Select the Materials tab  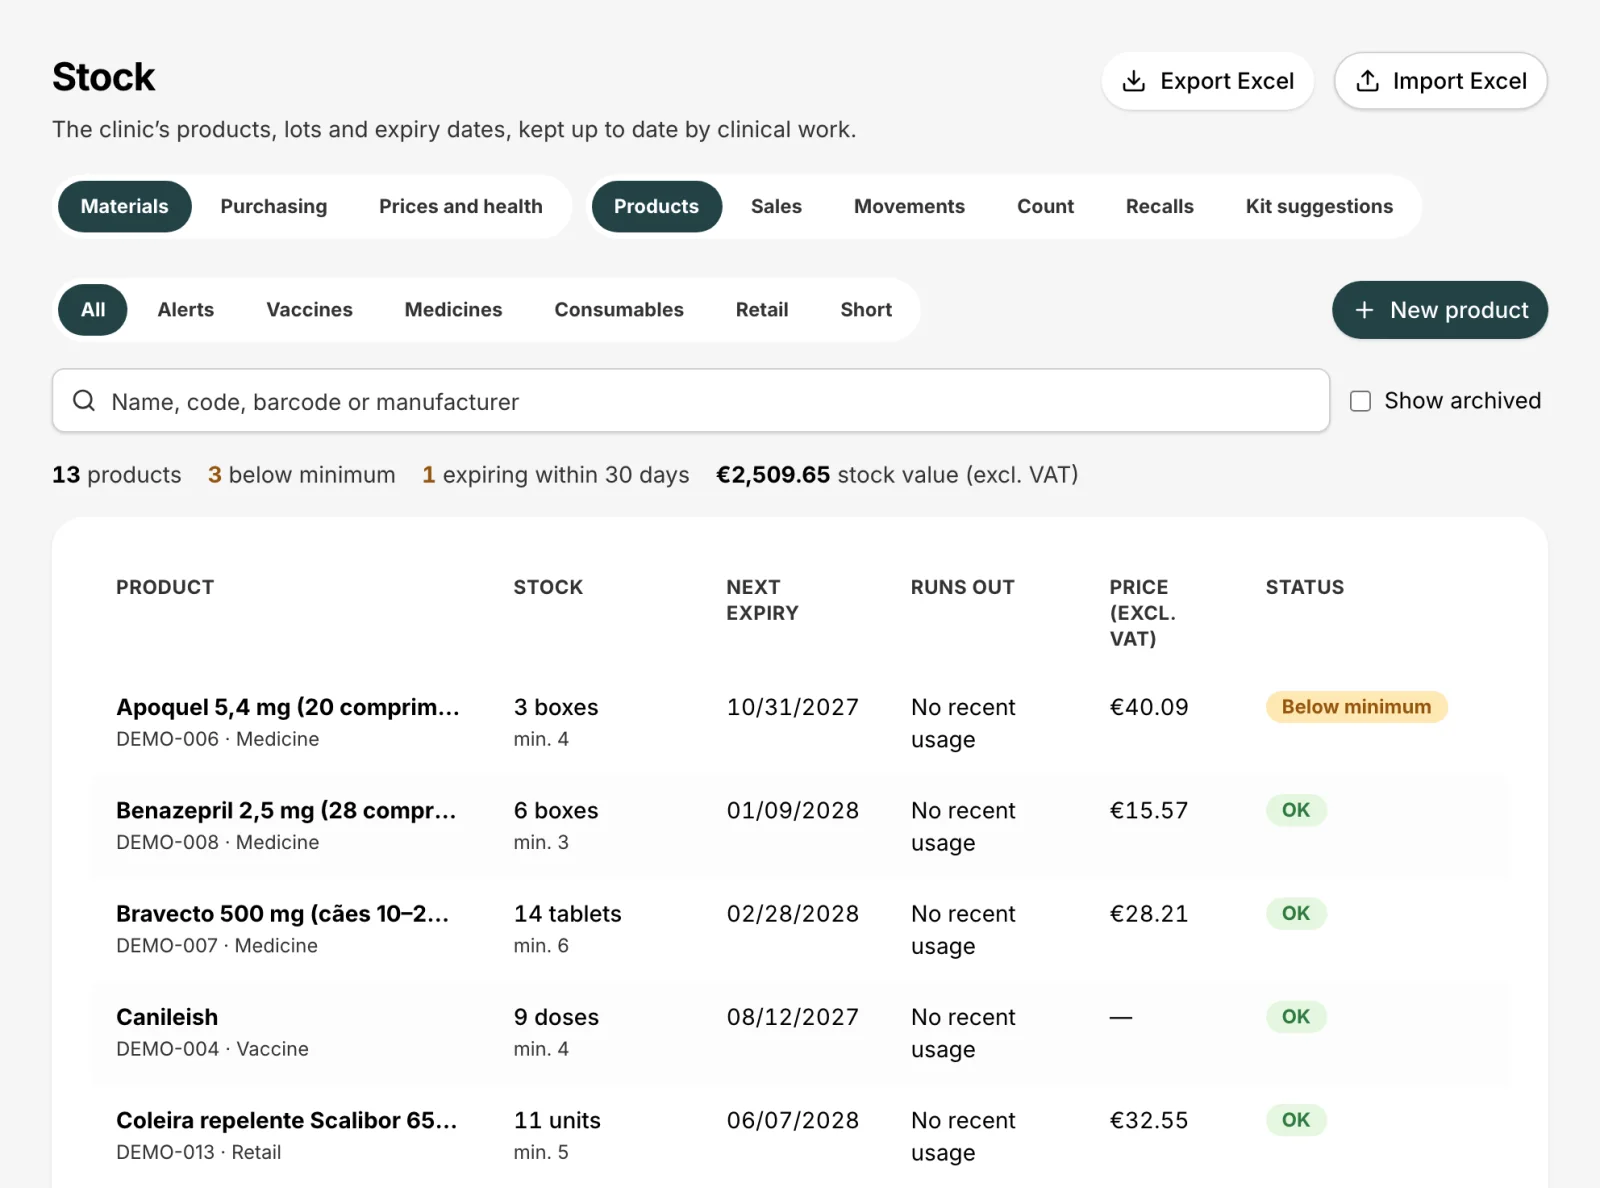click(x=125, y=206)
